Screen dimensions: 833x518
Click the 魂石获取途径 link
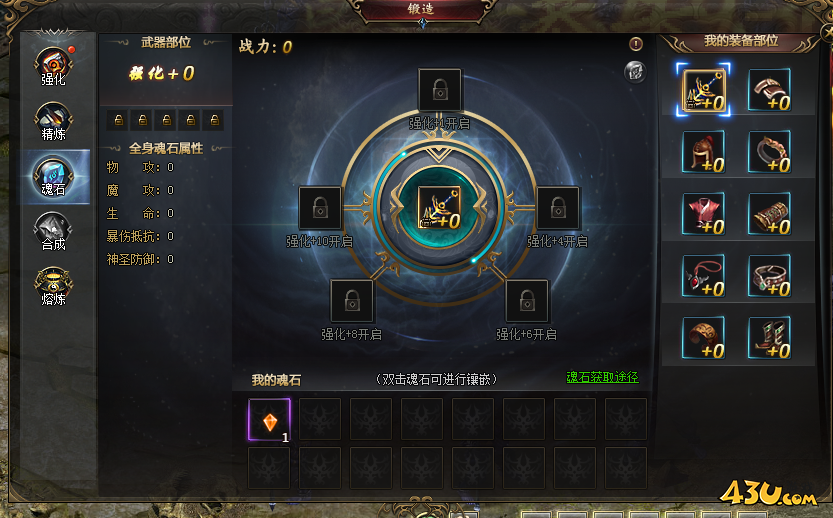point(602,377)
